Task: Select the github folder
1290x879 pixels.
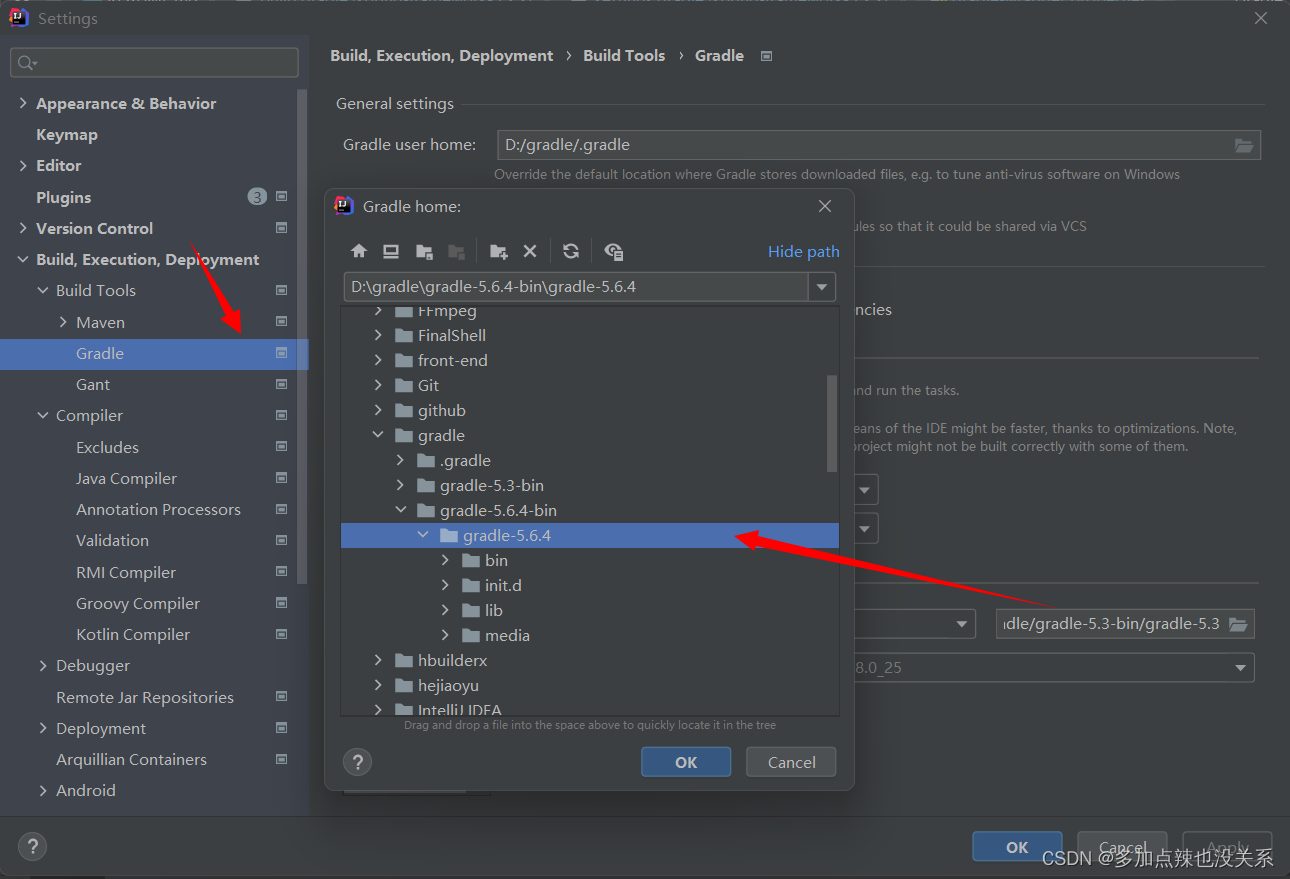Action: click(x=442, y=410)
